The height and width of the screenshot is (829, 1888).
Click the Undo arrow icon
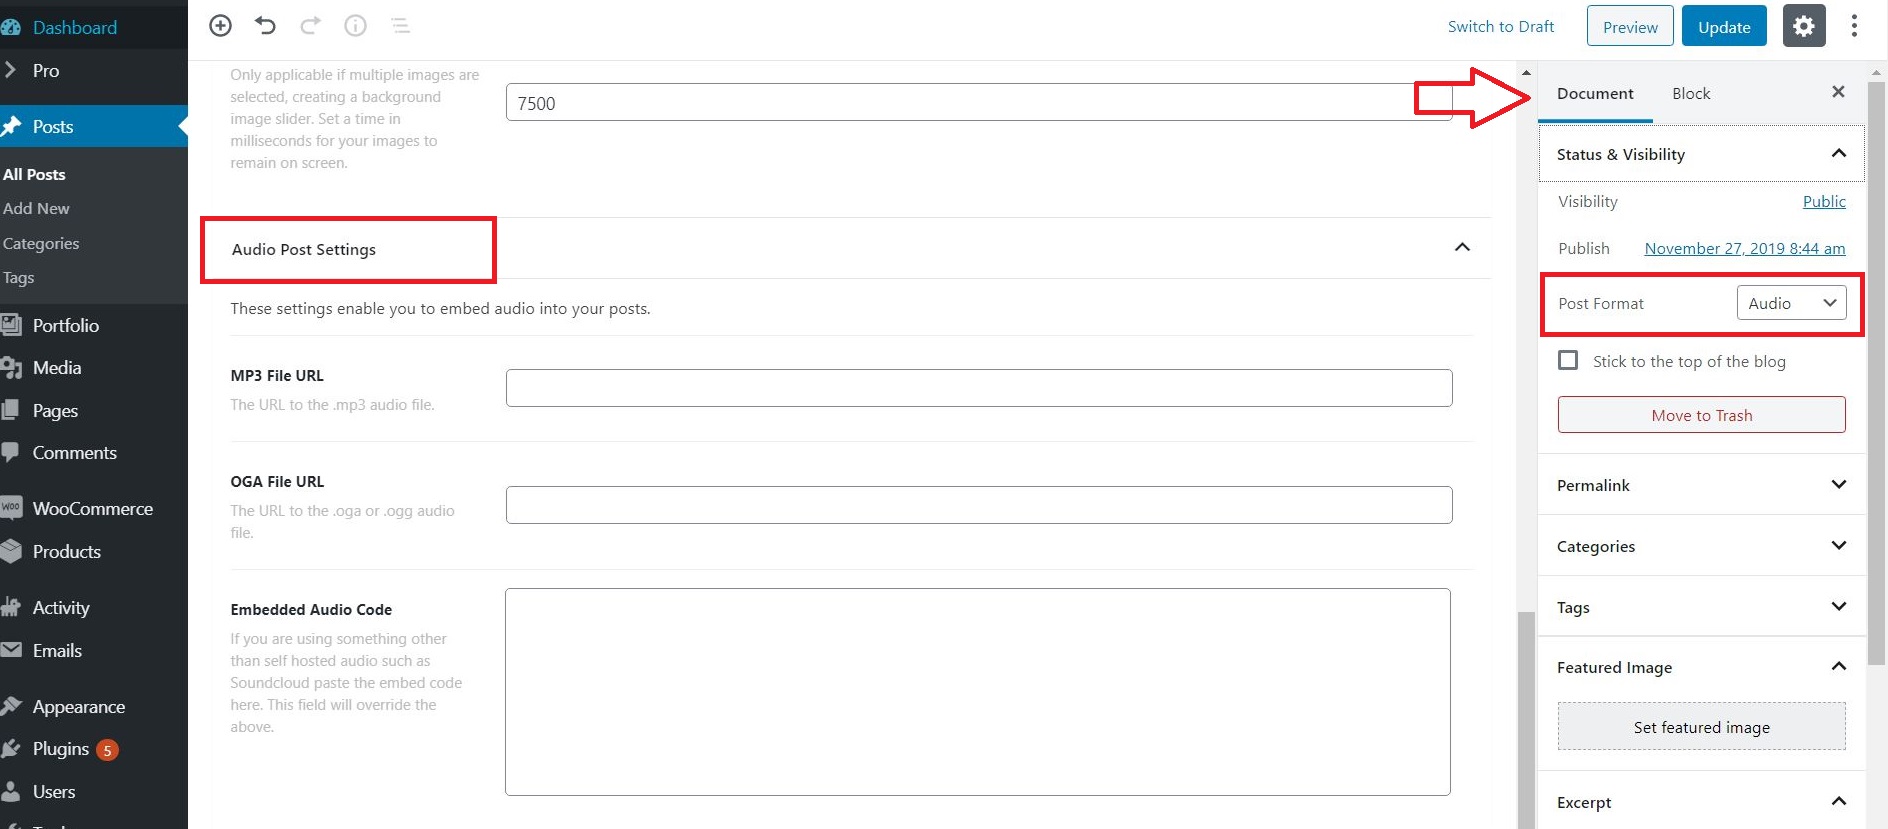click(x=265, y=26)
